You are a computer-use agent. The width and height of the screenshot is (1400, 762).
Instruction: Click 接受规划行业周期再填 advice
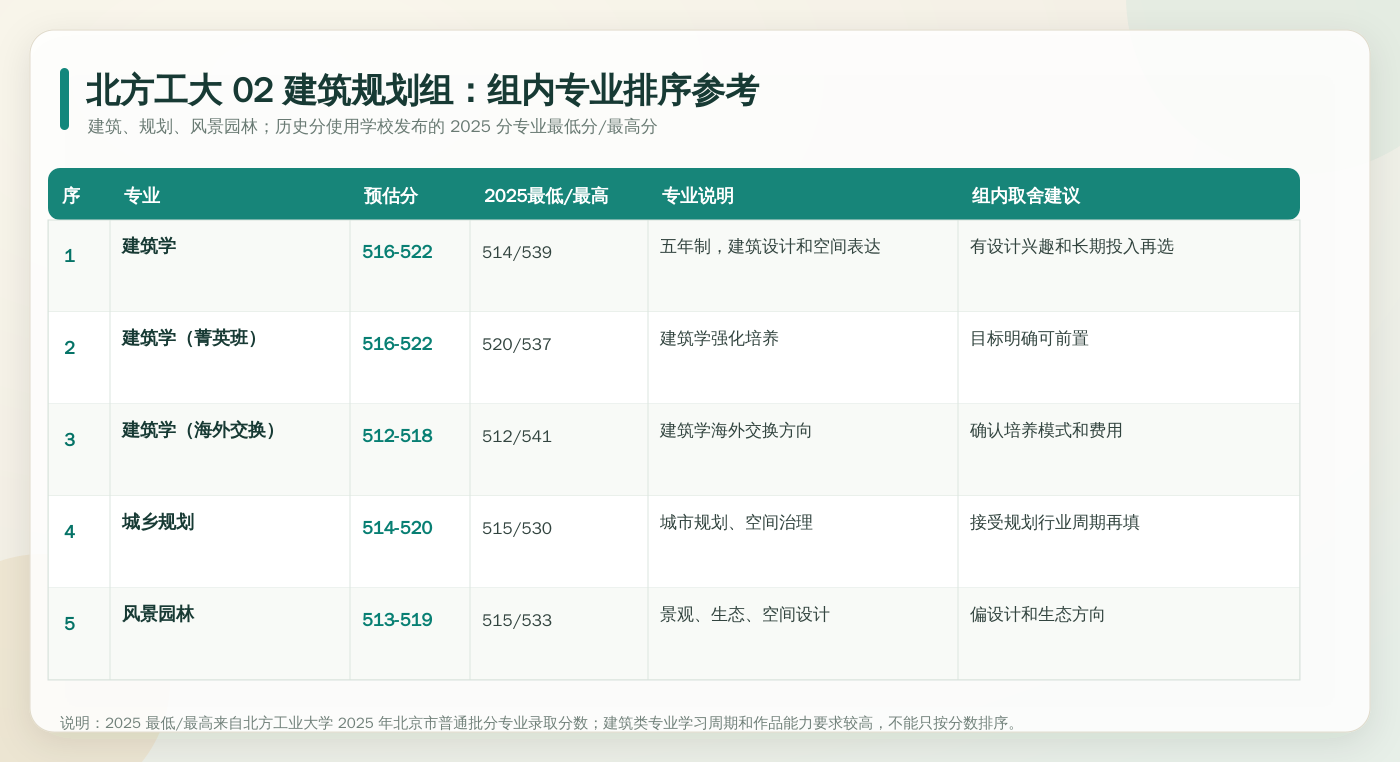1055,522
